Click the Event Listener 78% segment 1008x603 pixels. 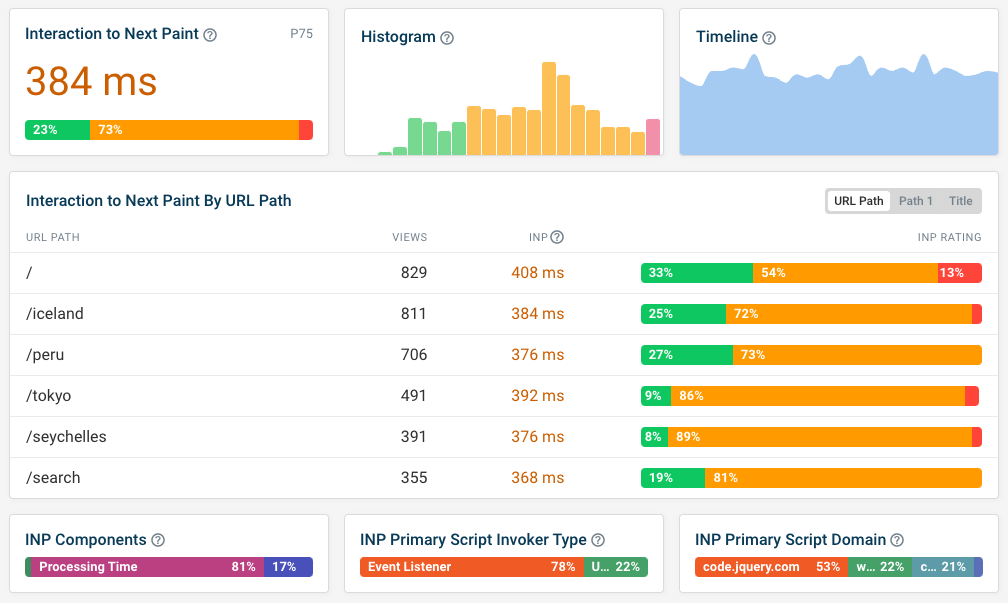472,567
